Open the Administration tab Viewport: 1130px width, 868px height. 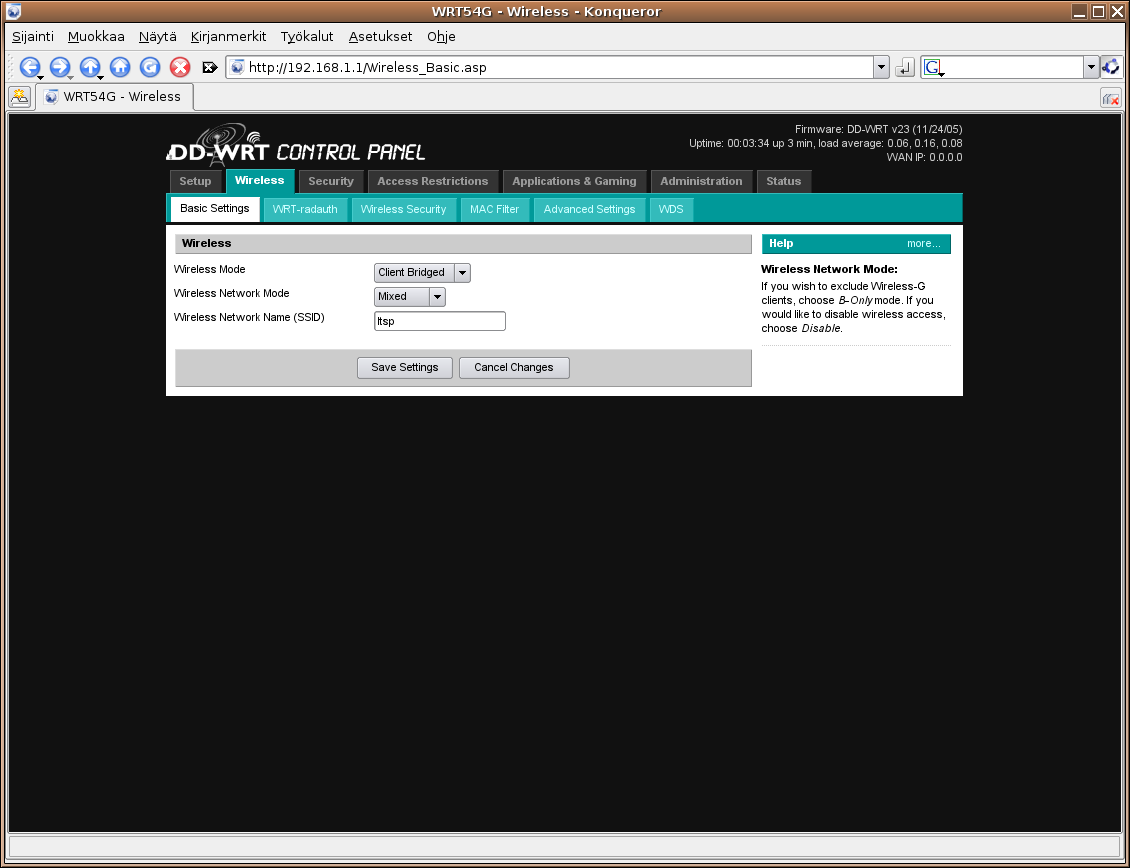[701, 181]
